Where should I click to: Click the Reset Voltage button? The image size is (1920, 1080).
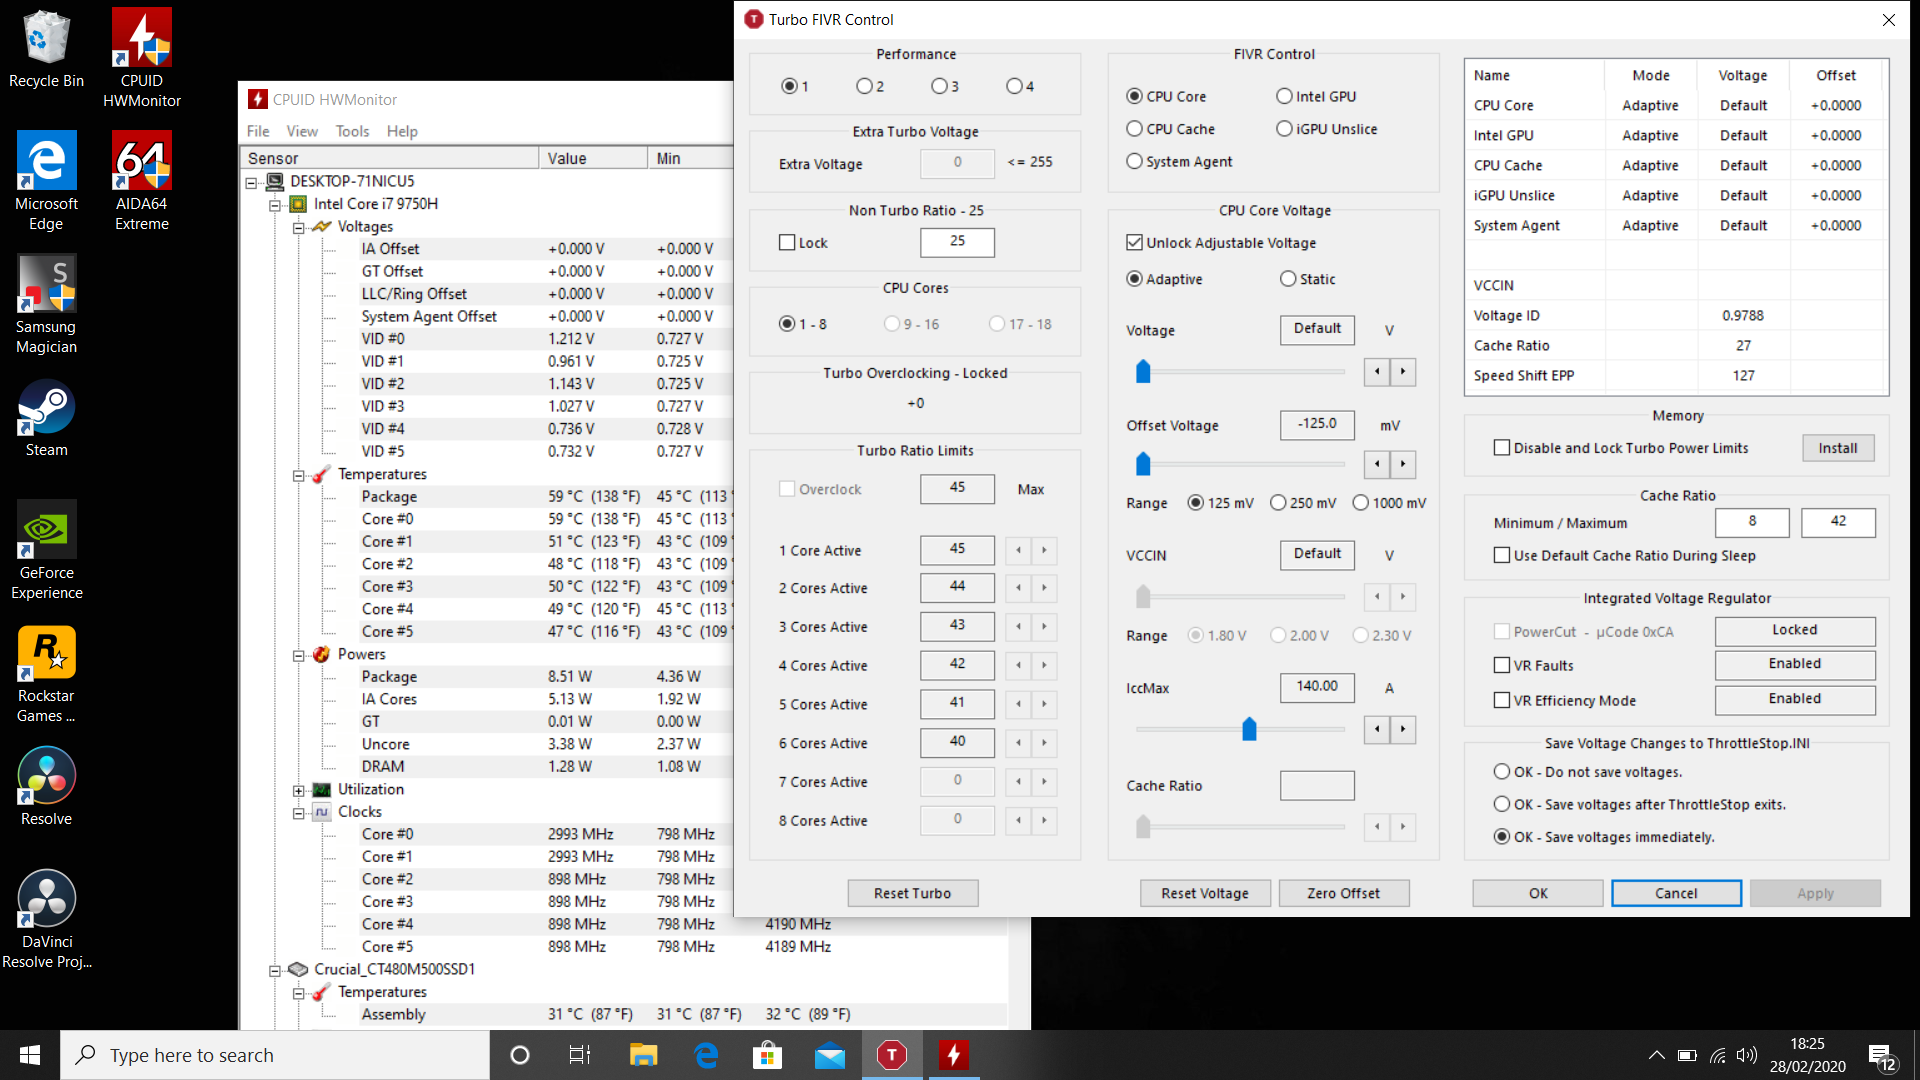pos(1205,893)
